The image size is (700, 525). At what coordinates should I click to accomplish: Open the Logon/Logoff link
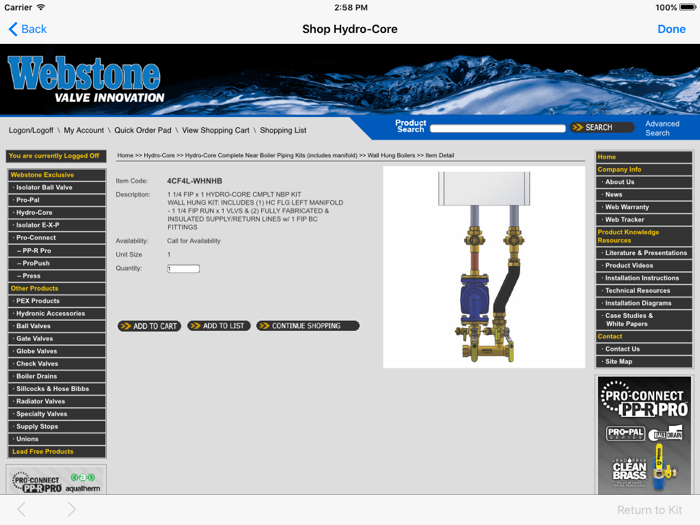[31, 130]
